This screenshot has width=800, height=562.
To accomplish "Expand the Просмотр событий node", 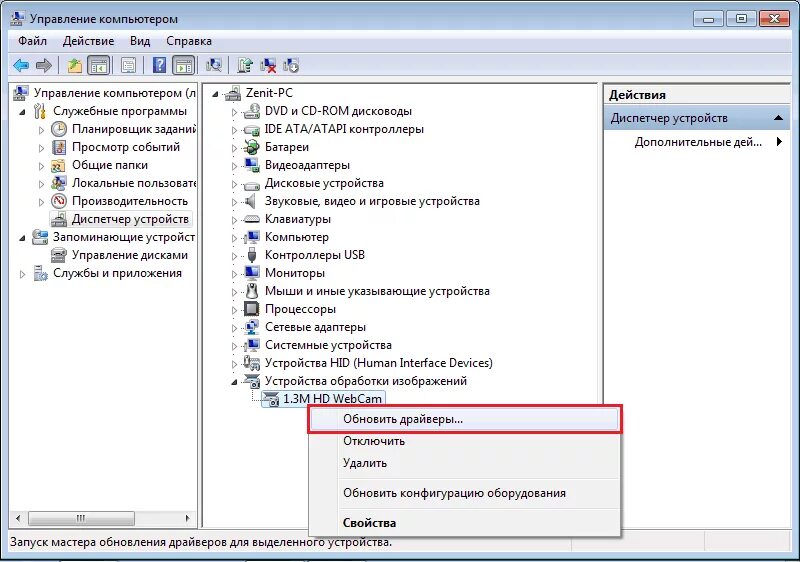I will click(x=41, y=148).
